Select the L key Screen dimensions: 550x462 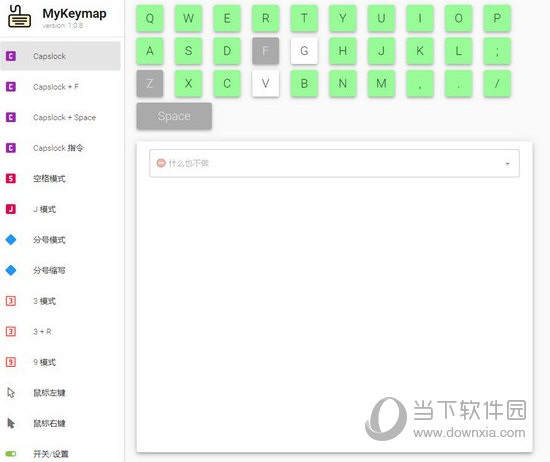pyautogui.click(x=458, y=51)
